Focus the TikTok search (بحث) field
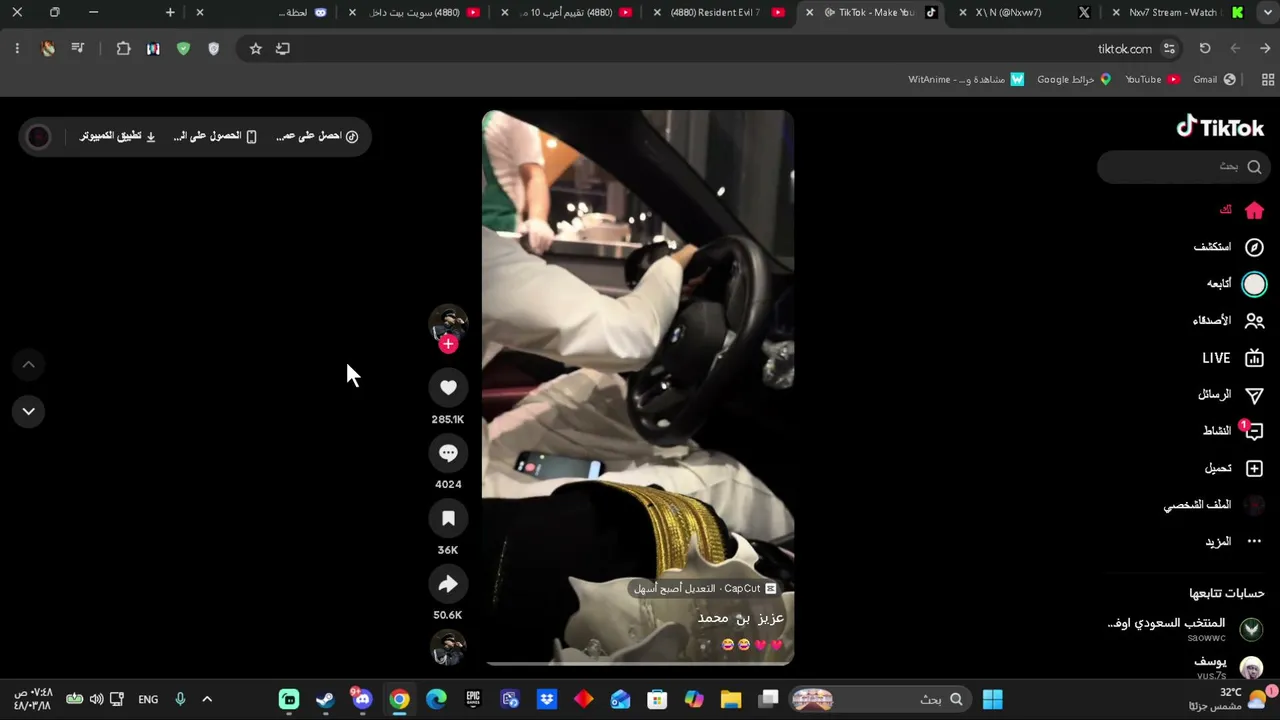Viewport: 1280px width, 720px height. coord(1184,167)
